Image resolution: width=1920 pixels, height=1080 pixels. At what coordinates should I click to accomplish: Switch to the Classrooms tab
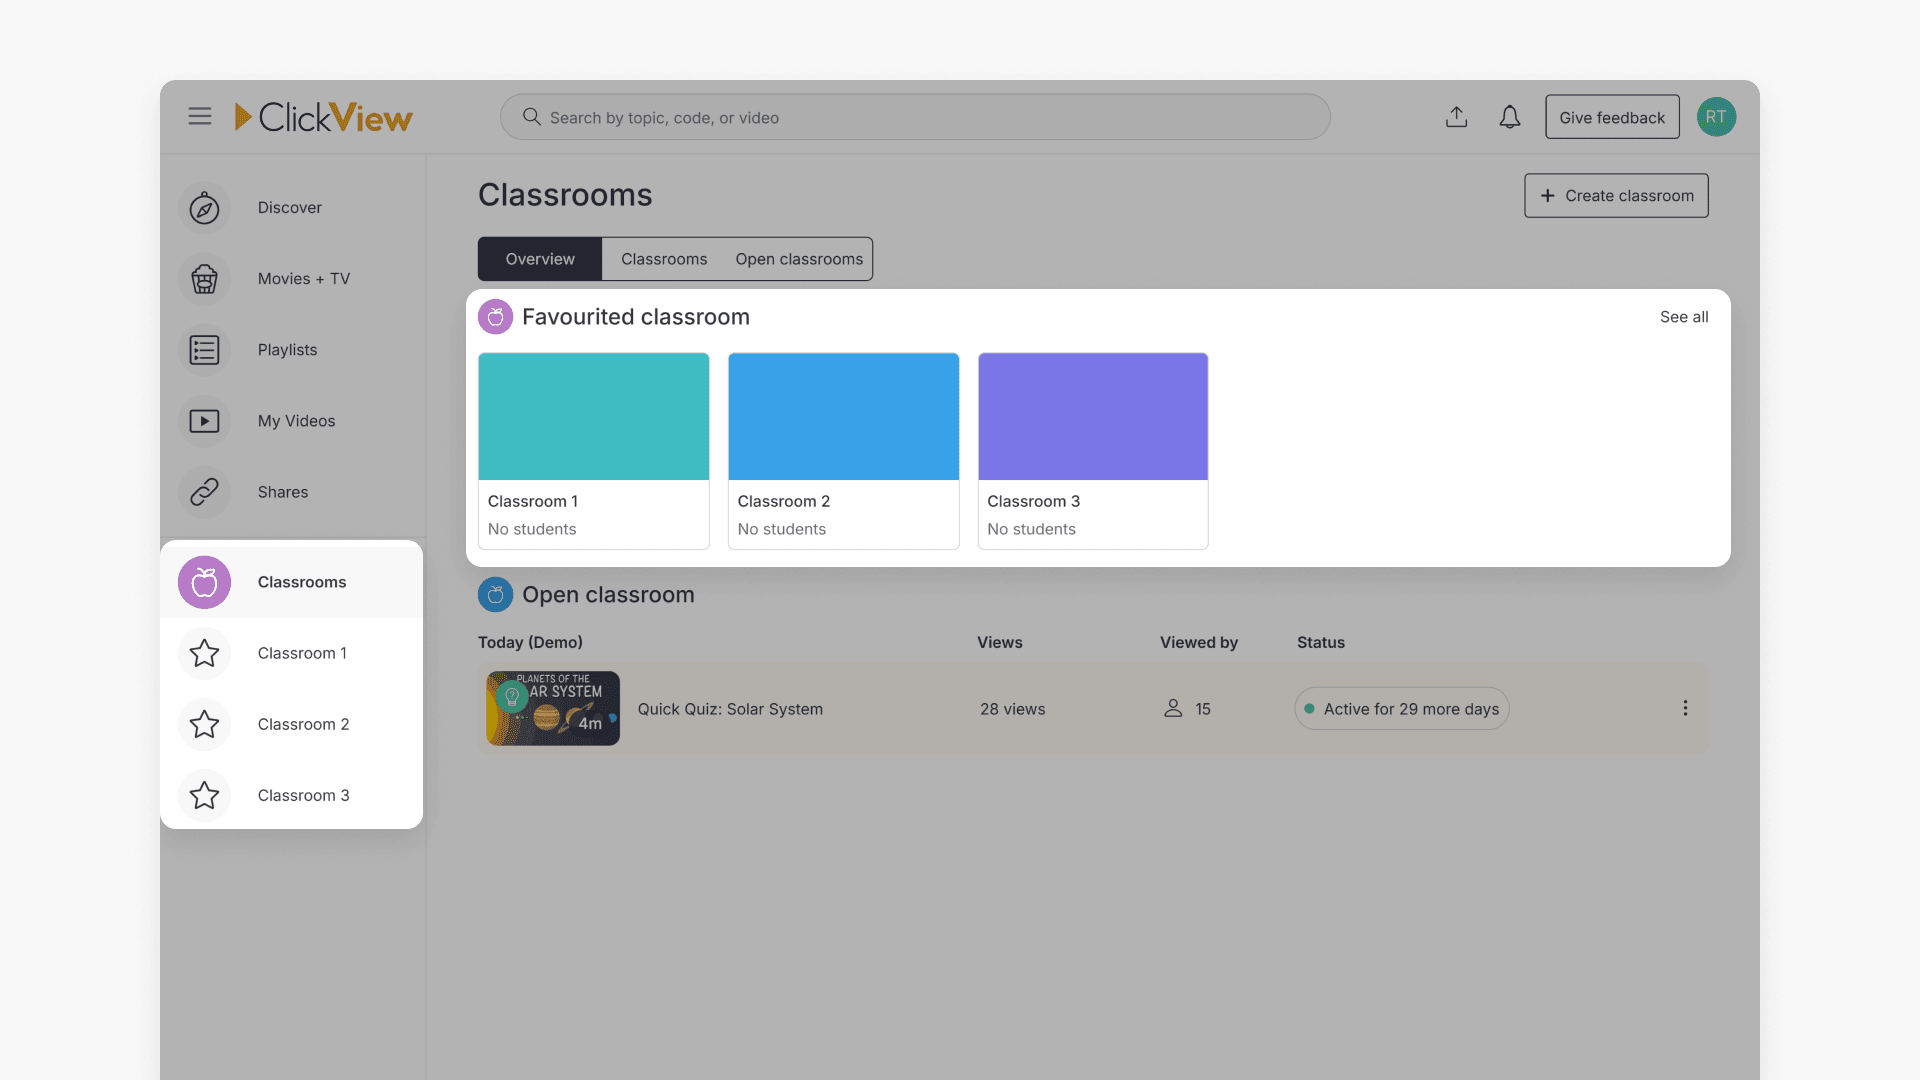(x=663, y=258)
